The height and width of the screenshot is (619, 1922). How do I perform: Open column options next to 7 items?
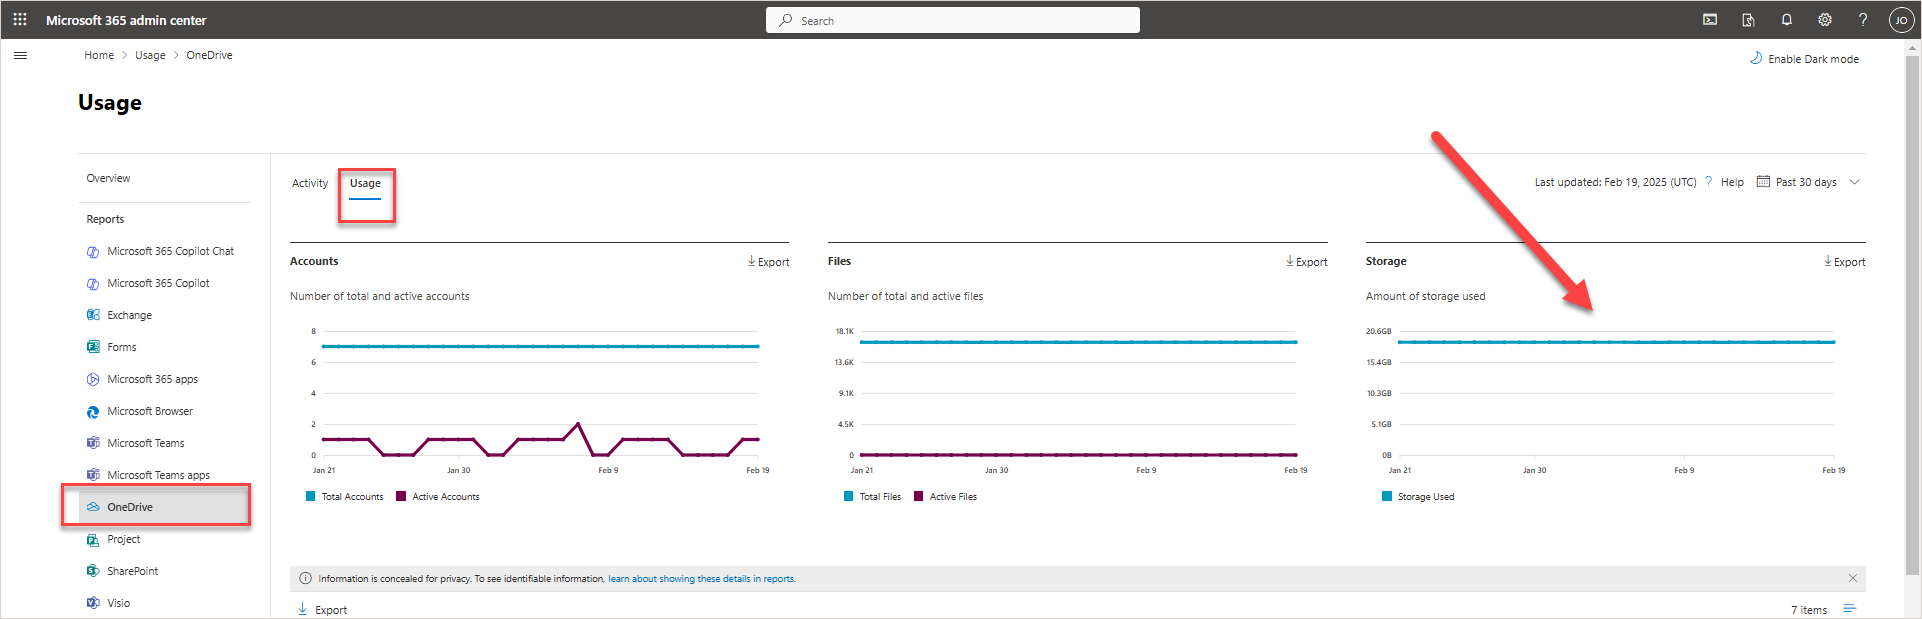click(1849, 609)
